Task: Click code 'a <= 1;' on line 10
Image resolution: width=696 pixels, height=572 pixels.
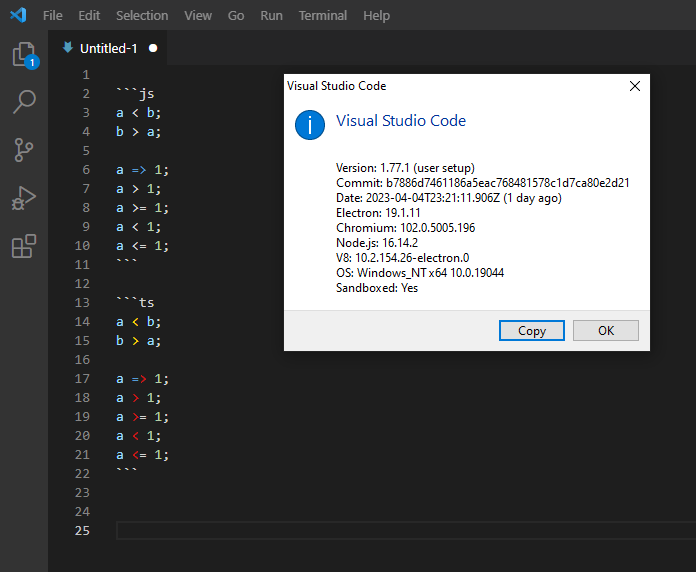Action: [142, 246]
